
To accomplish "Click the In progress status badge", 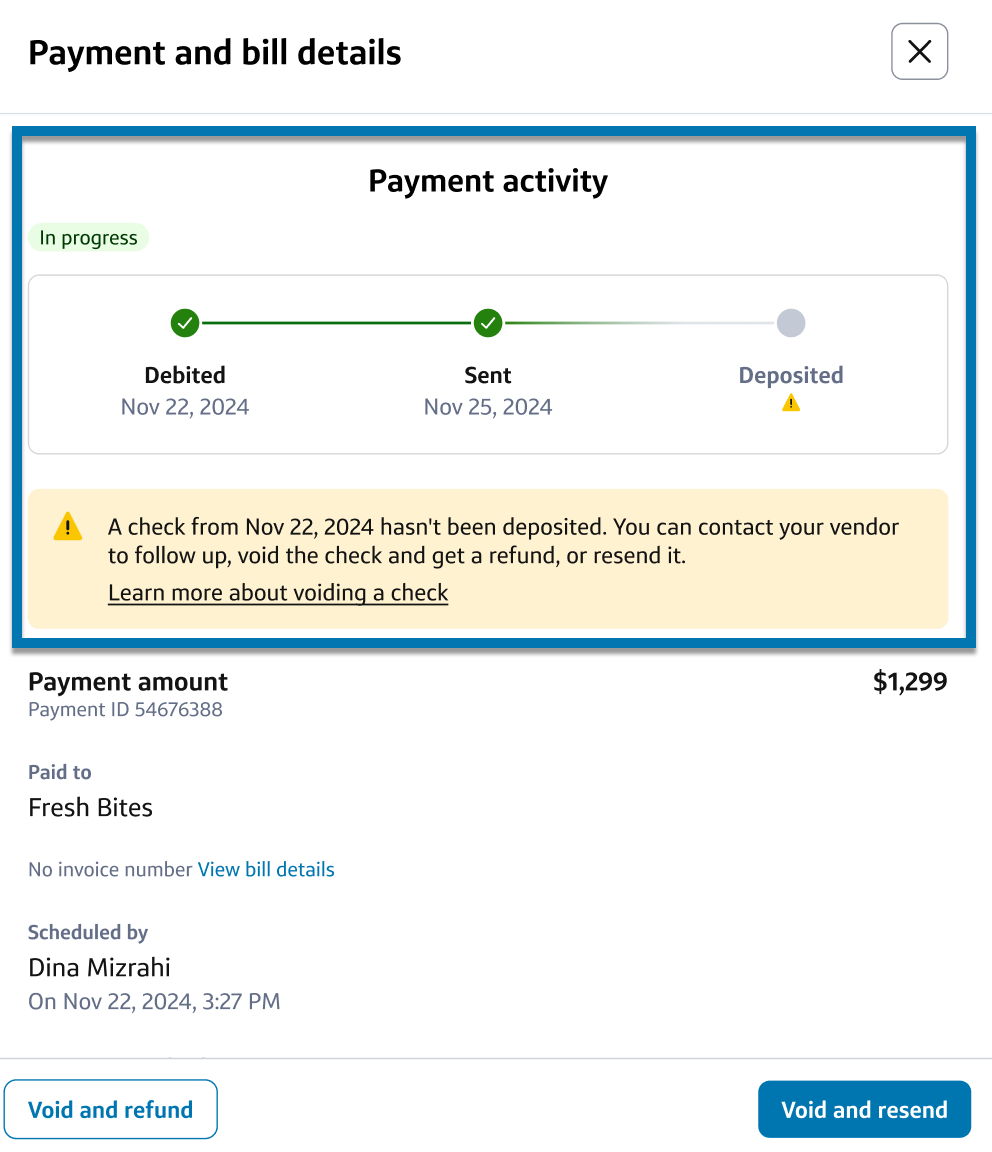I will 88,238.
